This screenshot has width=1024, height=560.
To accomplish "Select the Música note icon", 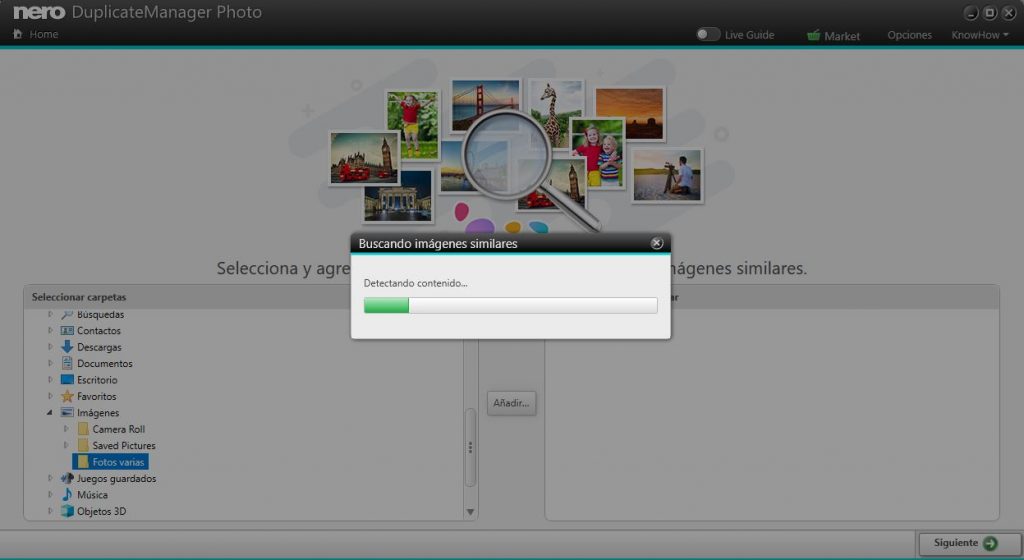I will 67,494.
